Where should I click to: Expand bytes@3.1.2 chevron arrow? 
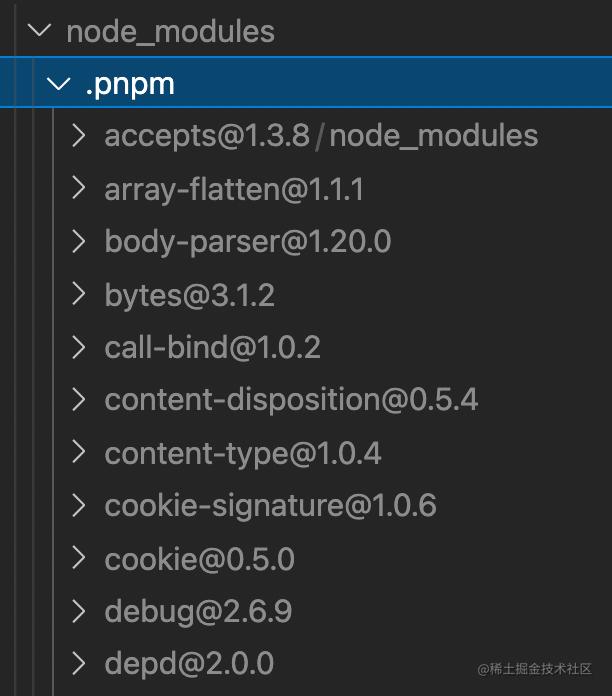pyautogui.click(x=79, y=294)
